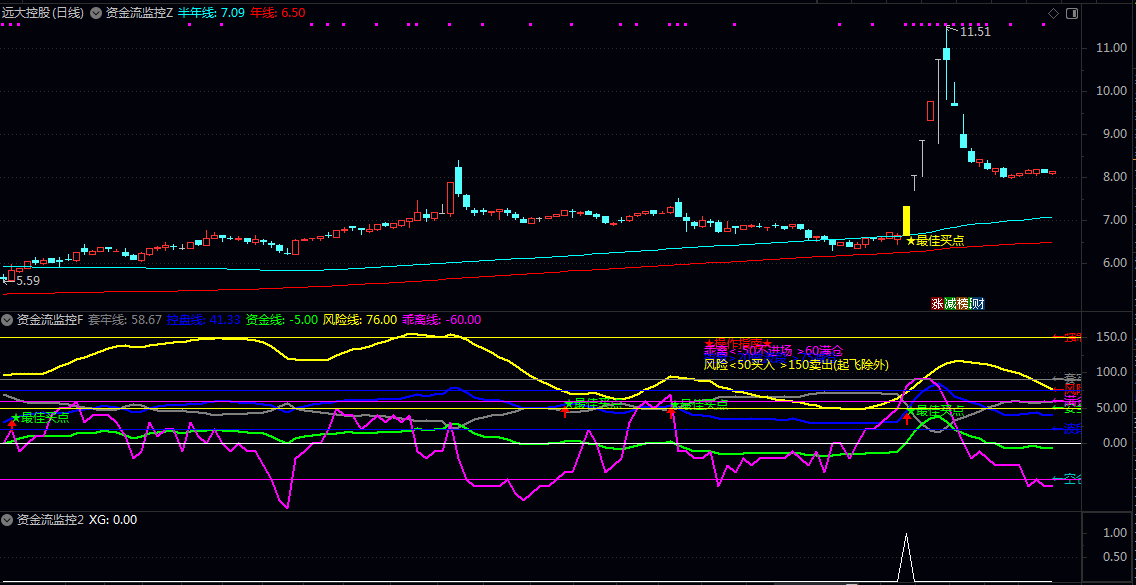The width and height of the screenshot is (1136, 585).
Task: Click the 财 tag below the main chart
Action: (976, 303)
